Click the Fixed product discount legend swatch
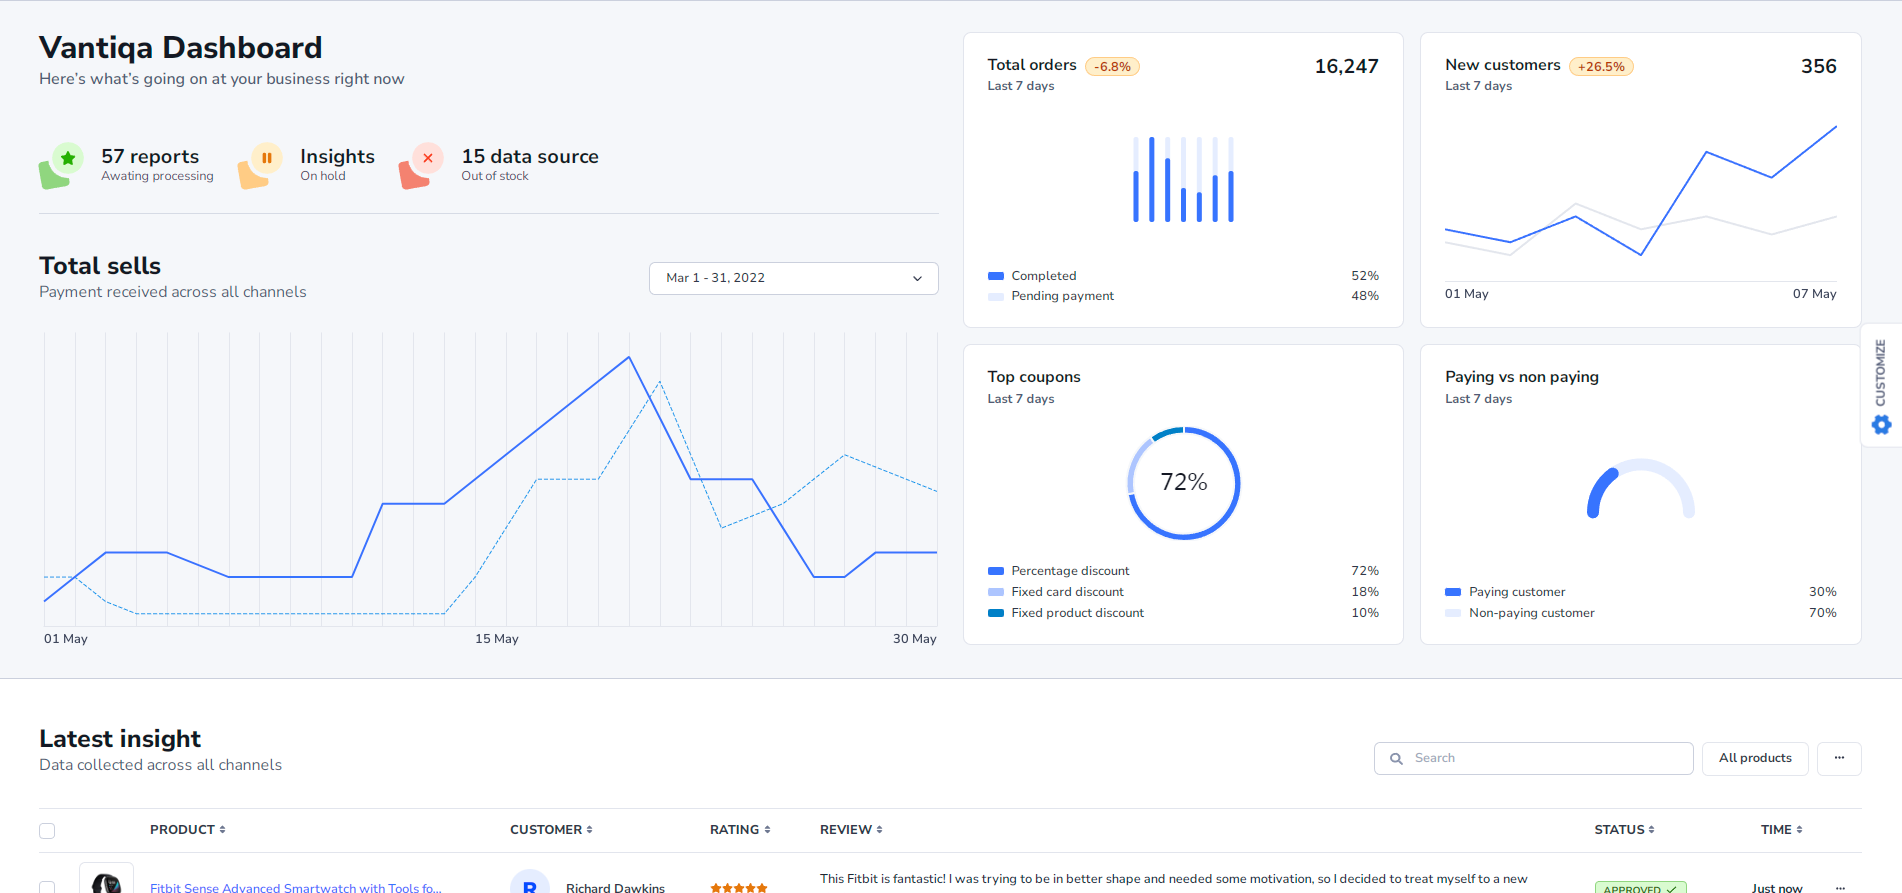 996,613
